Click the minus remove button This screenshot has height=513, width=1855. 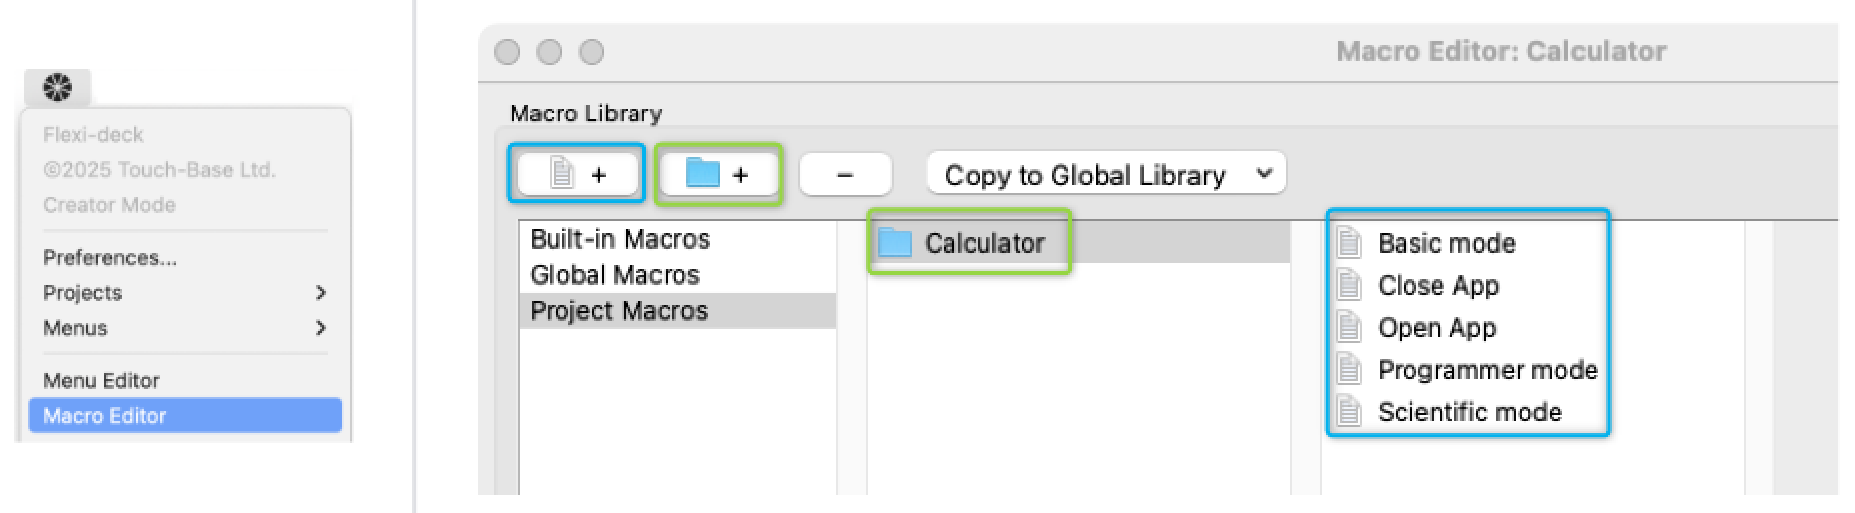[845, 175]
